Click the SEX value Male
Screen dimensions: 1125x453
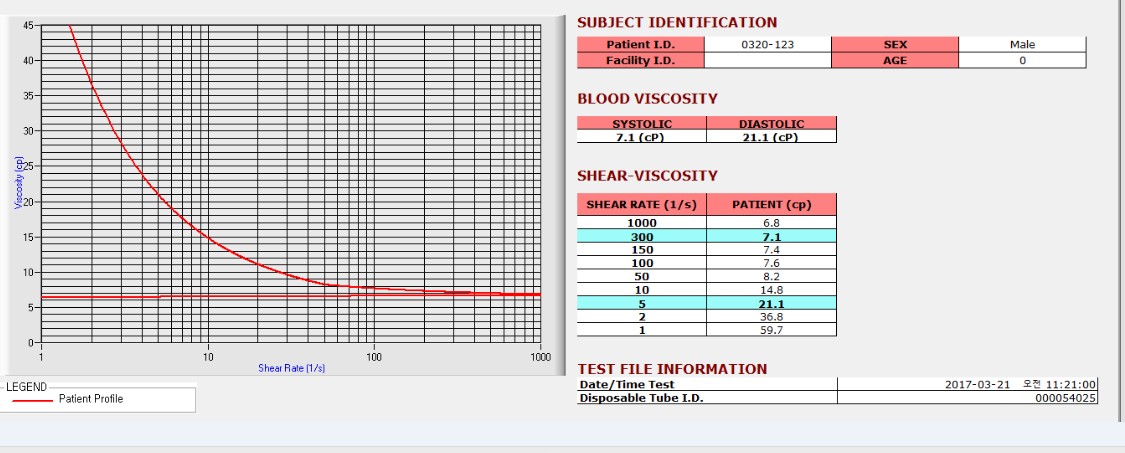pyautogui.click(x=1022, y=45)
